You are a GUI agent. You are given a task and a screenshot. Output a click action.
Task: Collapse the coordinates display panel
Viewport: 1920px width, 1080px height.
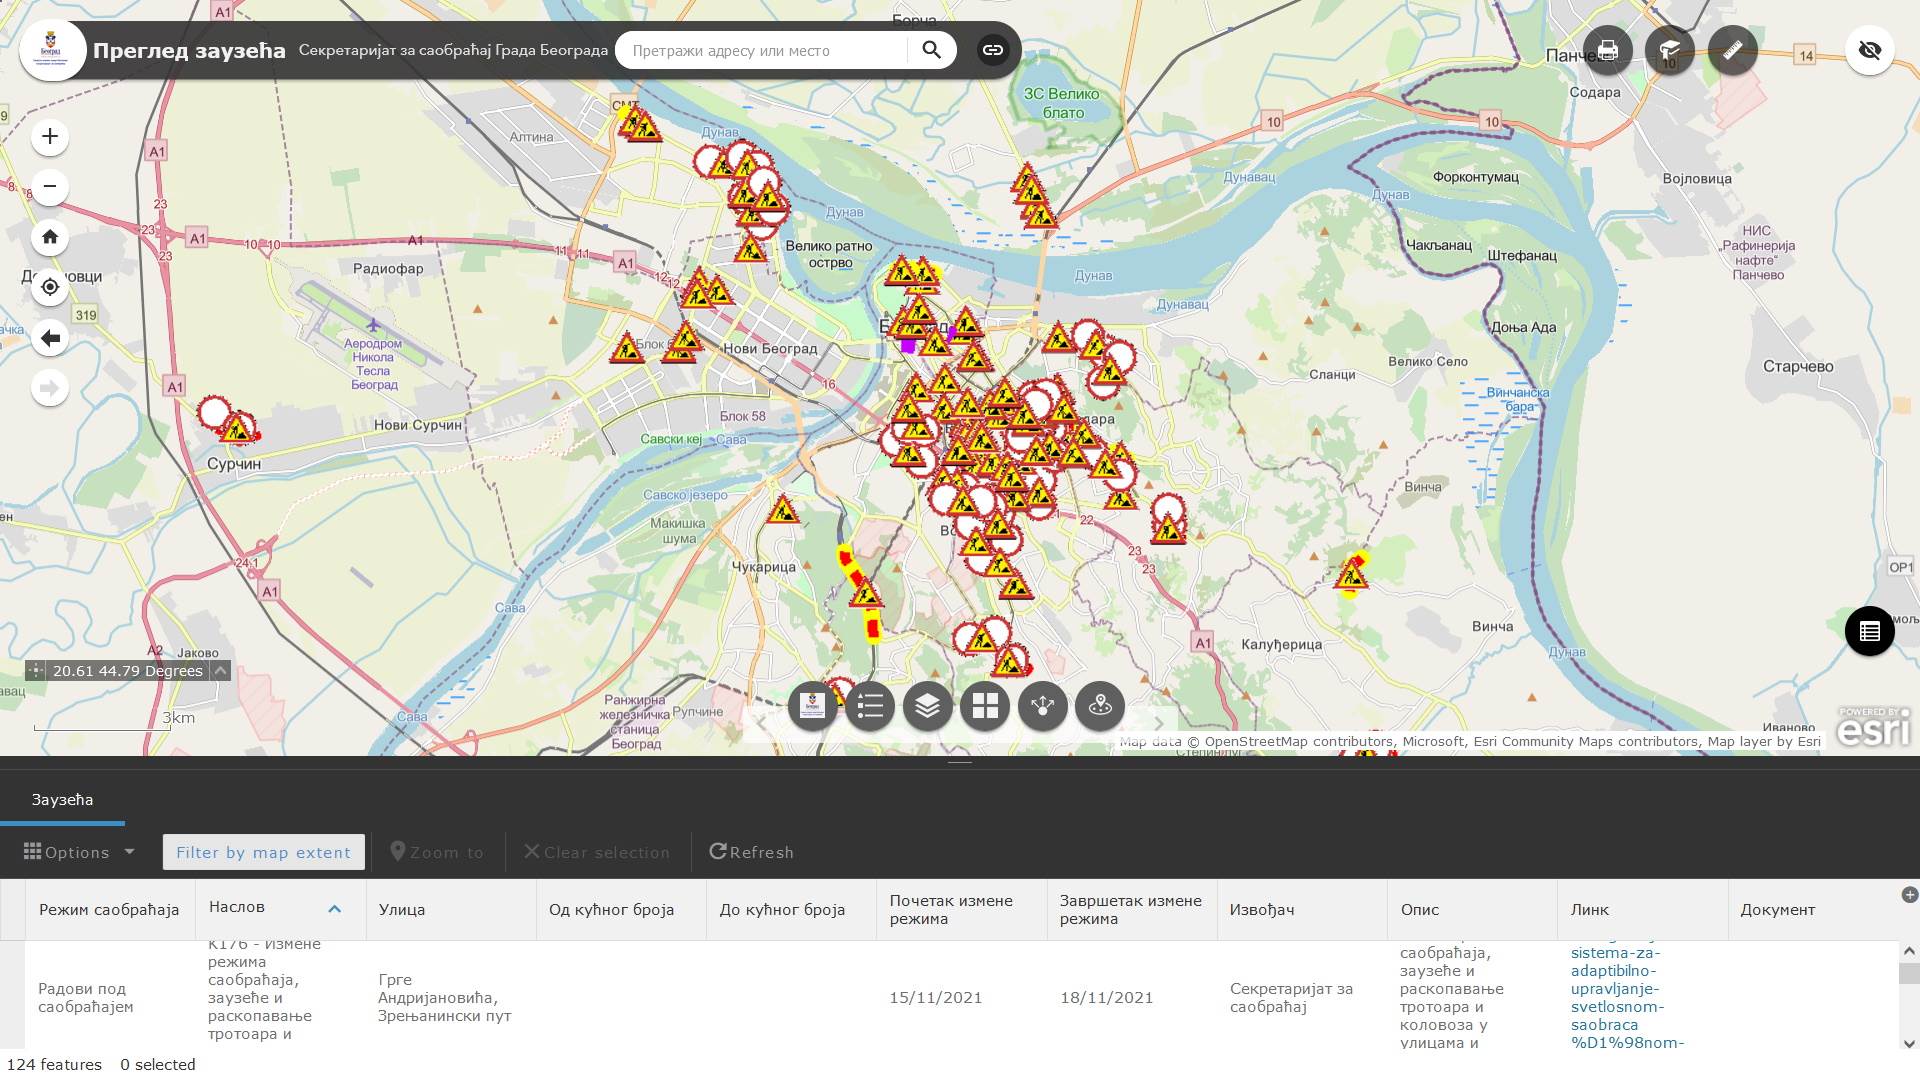coord(219,671)
